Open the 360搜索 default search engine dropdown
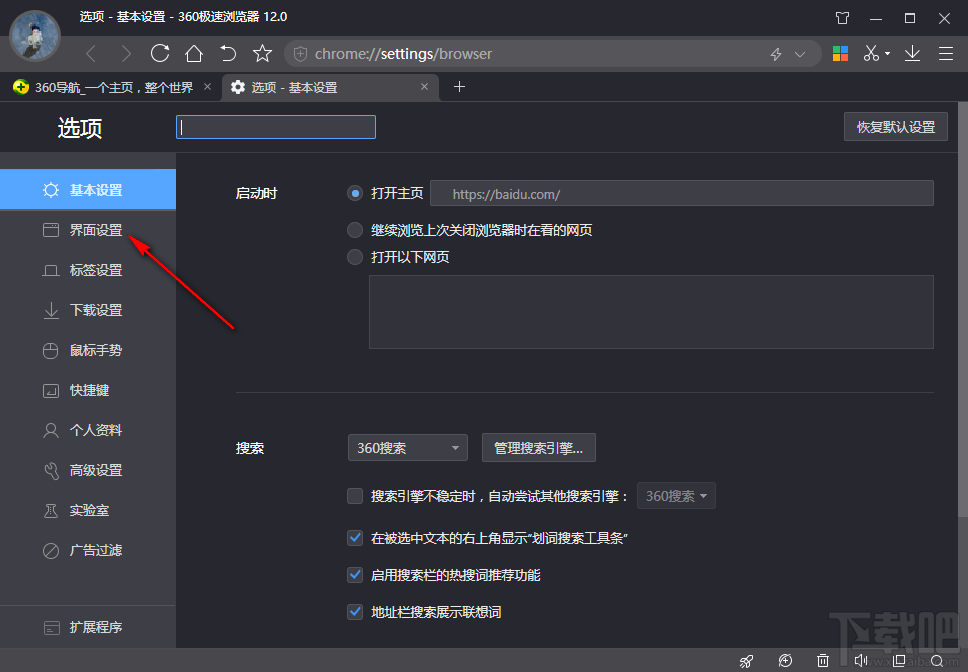This screenshot has height=672, width=968. [x=408, y=448]
